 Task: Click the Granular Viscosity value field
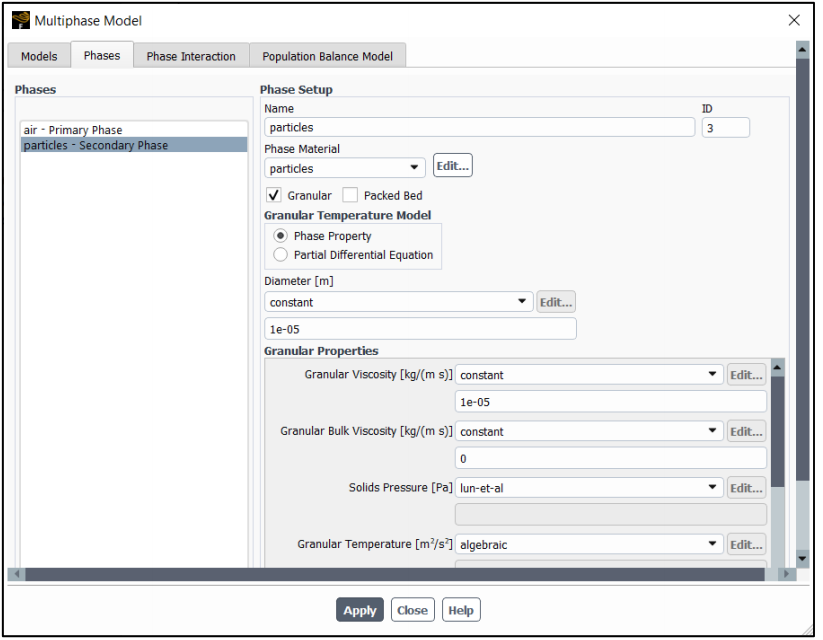[610, 402]
